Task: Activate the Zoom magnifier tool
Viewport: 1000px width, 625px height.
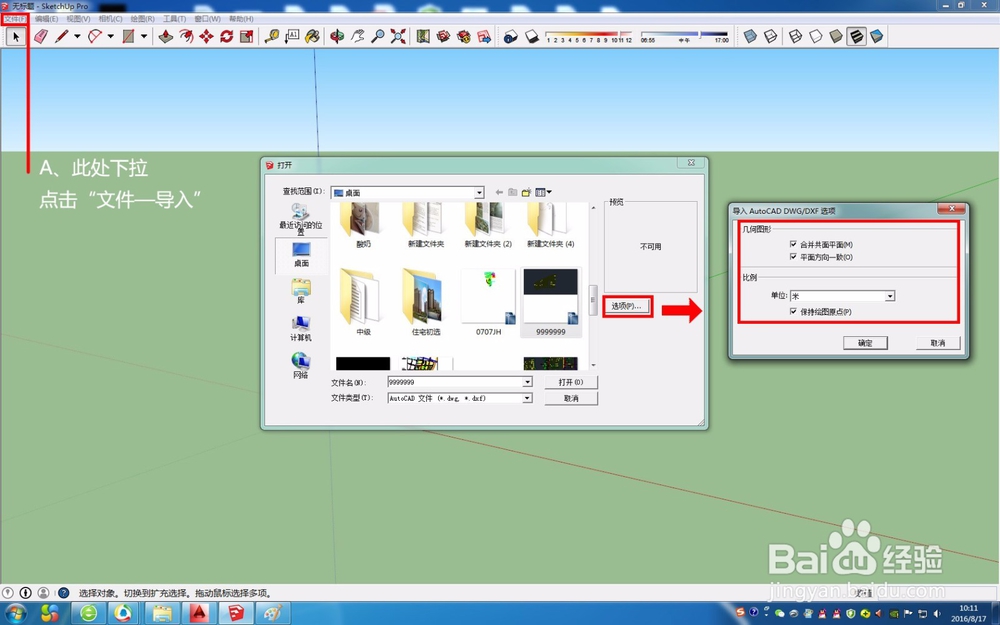Action: (378, 36)
